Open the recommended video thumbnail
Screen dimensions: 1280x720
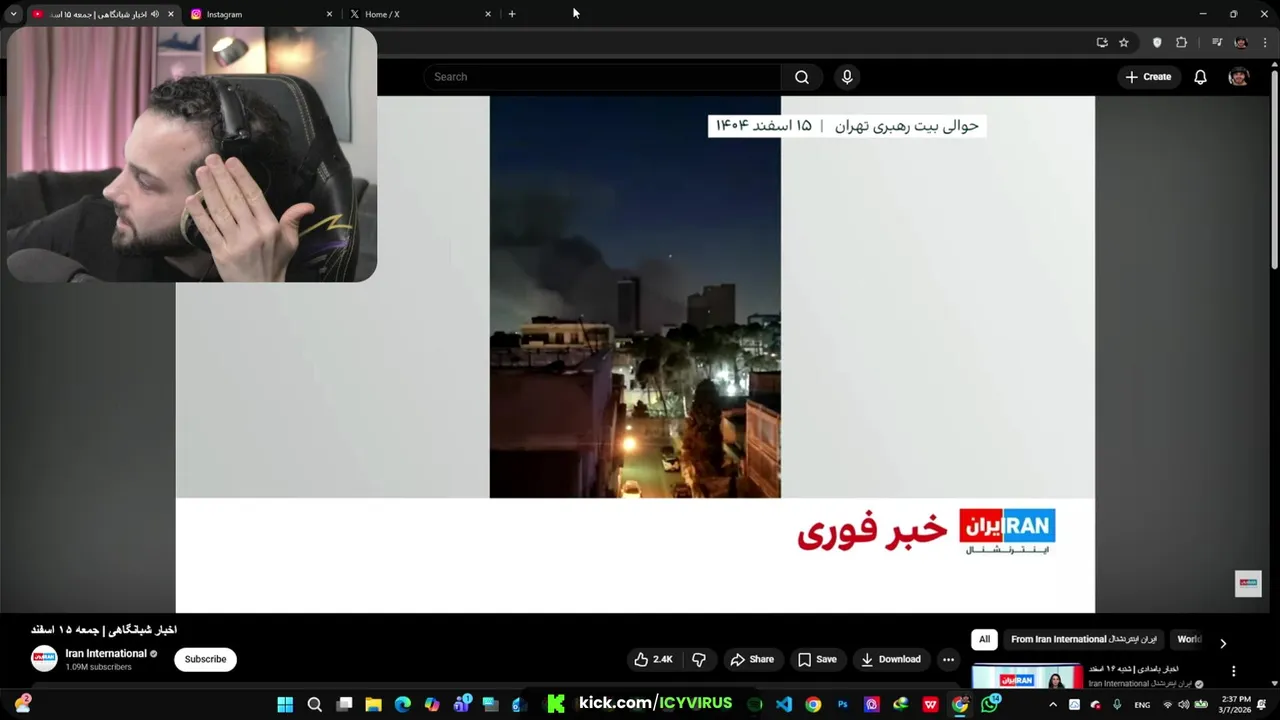click(1027, 677)
